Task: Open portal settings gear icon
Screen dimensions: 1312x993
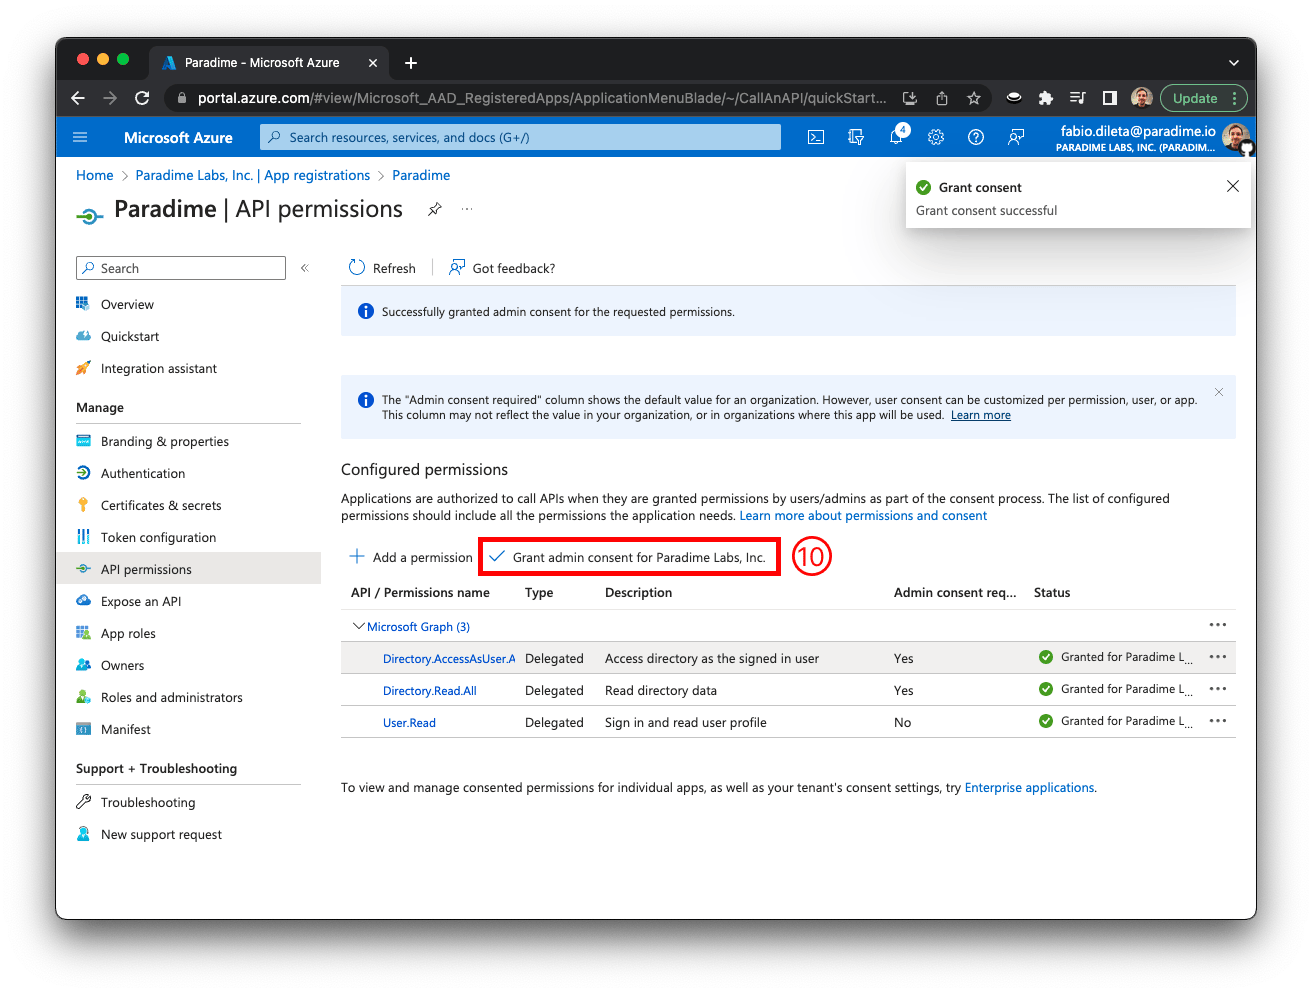Action: 936,137
